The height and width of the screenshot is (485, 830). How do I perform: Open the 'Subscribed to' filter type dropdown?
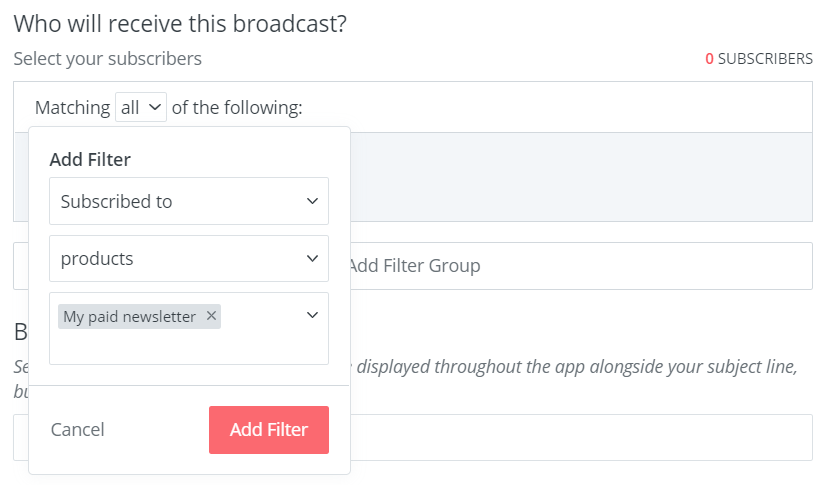pyautogui.click(x=188, y=201)
